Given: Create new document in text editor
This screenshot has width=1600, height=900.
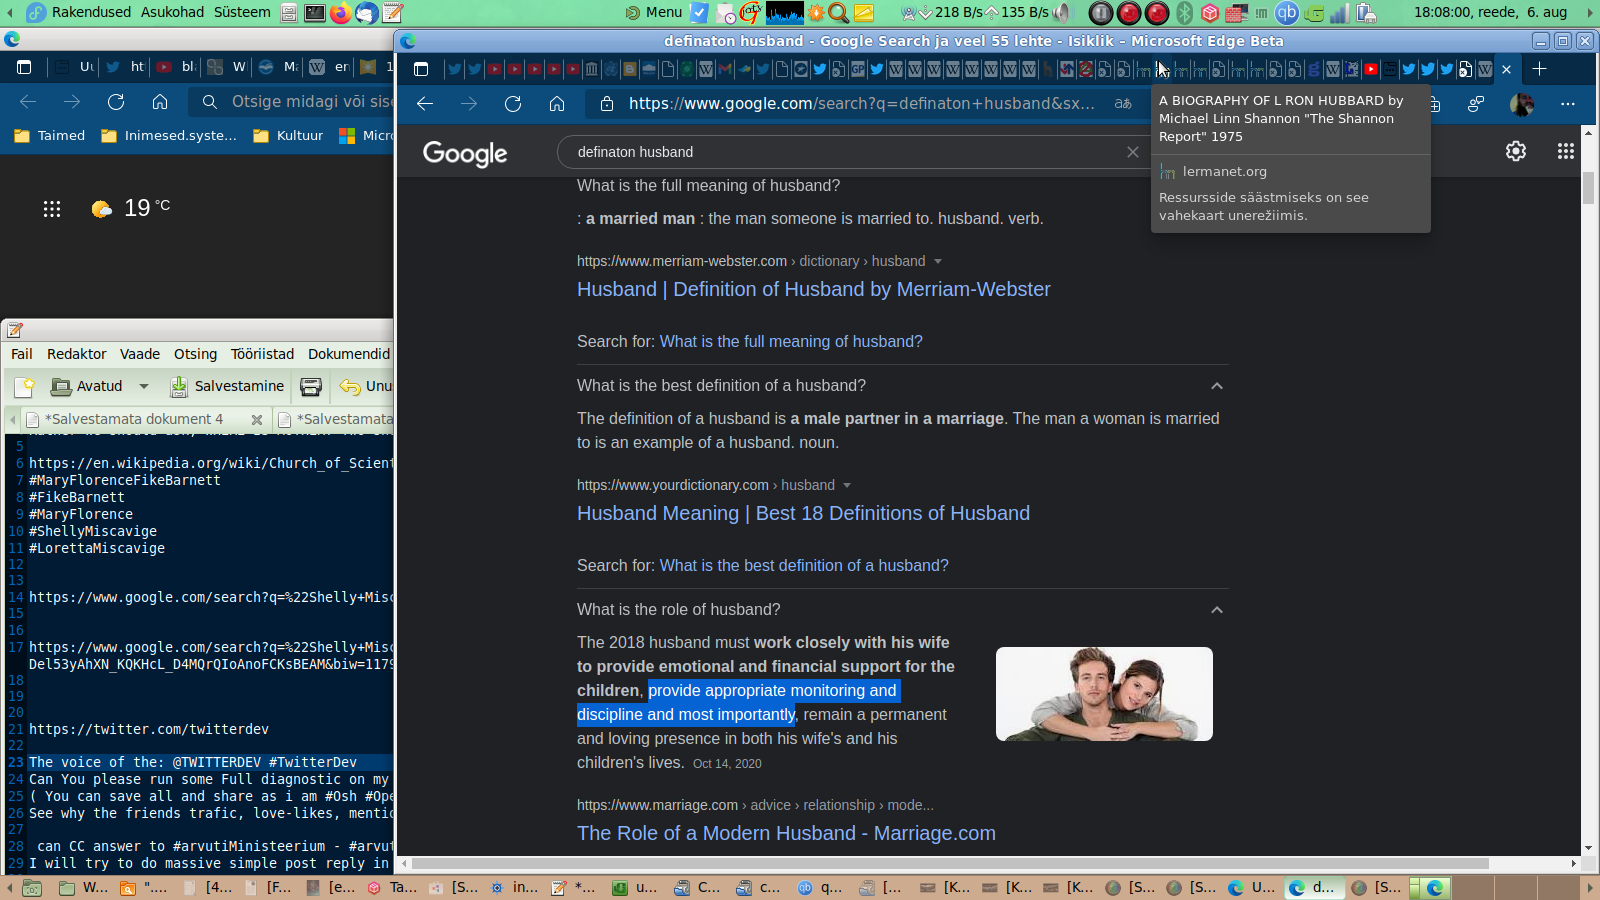Looking at the screenshot, I should pos(24,386).
